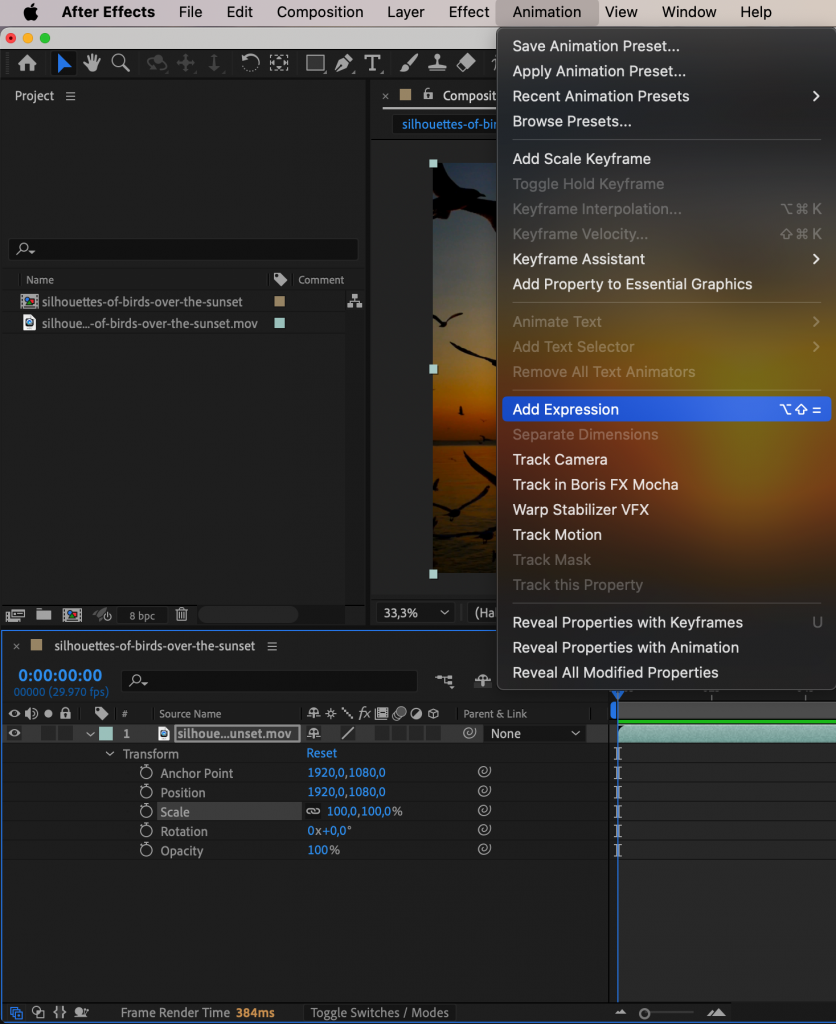836x1024 pixels.
Task: Choose Add Expression from the Animation menu
Action: coord(566,409)
